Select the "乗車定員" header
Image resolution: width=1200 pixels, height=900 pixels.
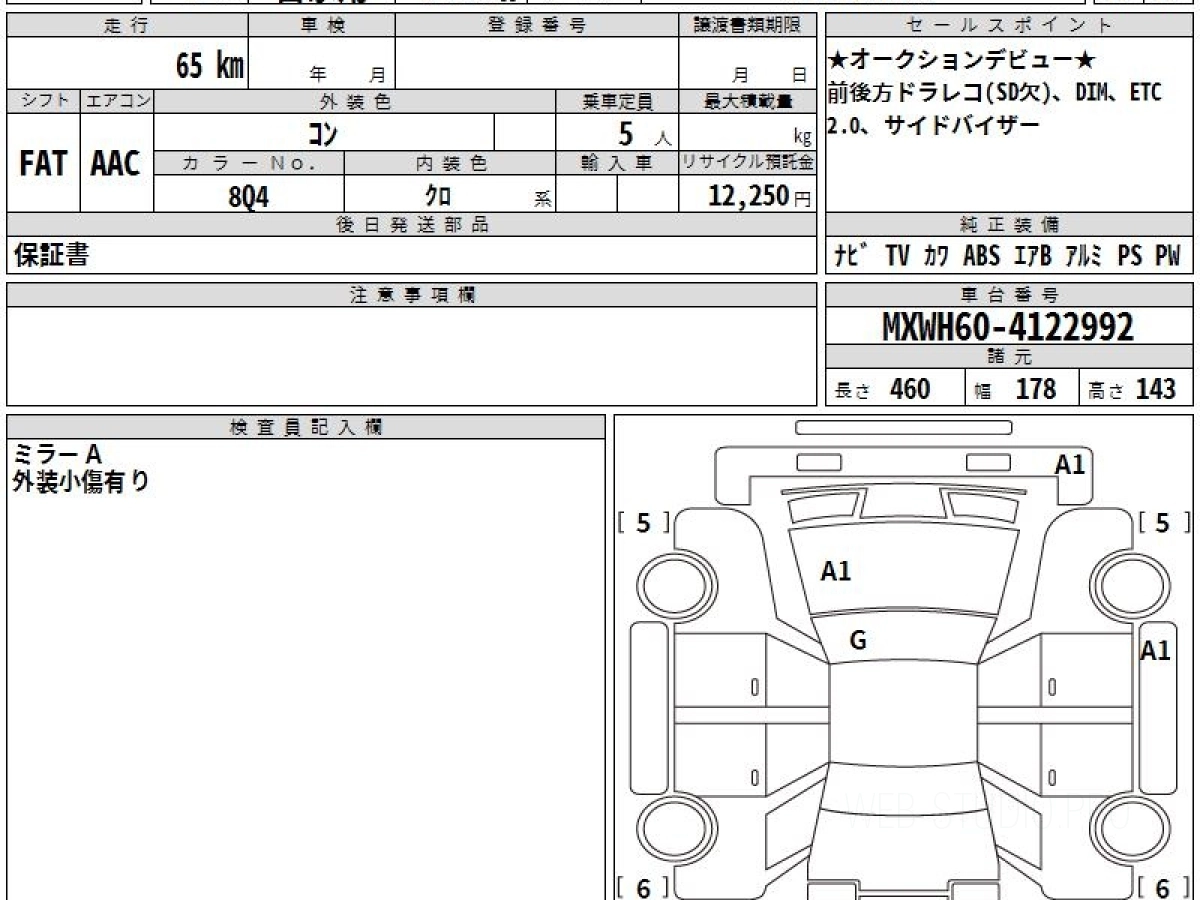click(617, 101)
